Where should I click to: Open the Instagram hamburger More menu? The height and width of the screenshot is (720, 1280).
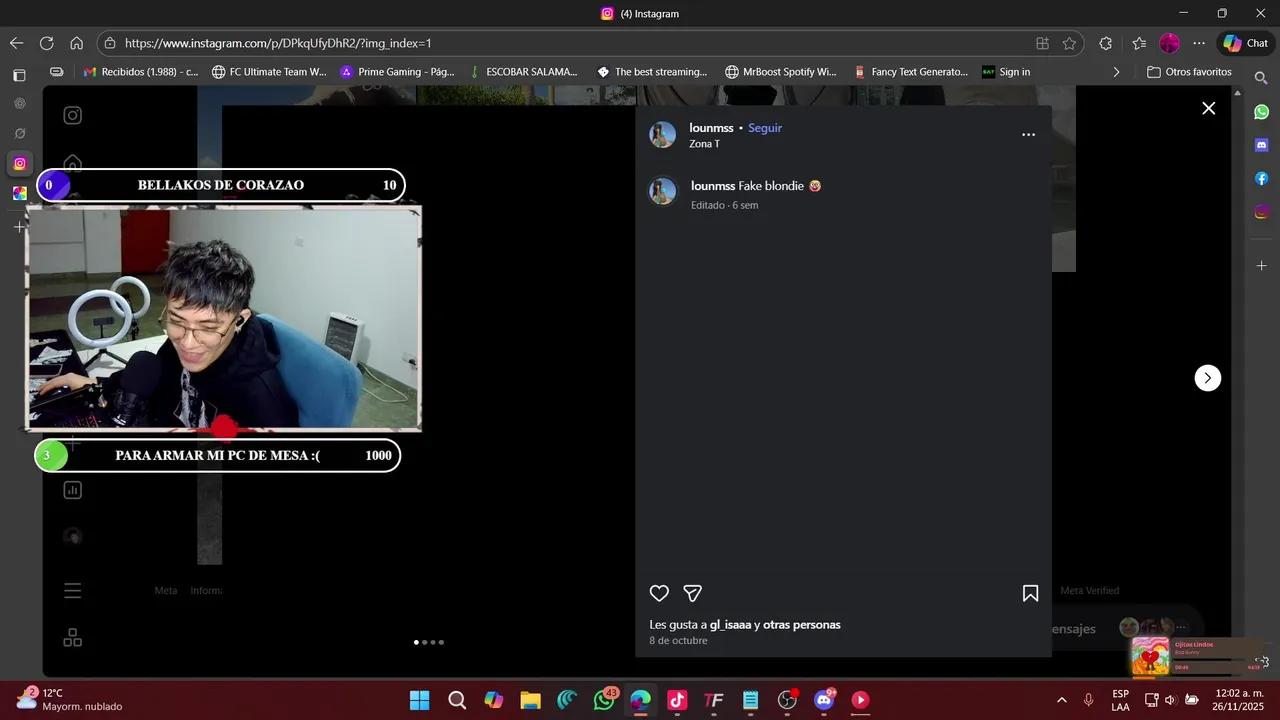pyautogui.click(x=72, y=591)
